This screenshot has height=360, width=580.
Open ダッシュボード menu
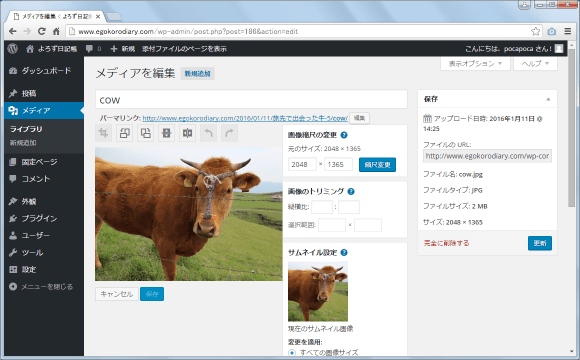pos(44,70)
